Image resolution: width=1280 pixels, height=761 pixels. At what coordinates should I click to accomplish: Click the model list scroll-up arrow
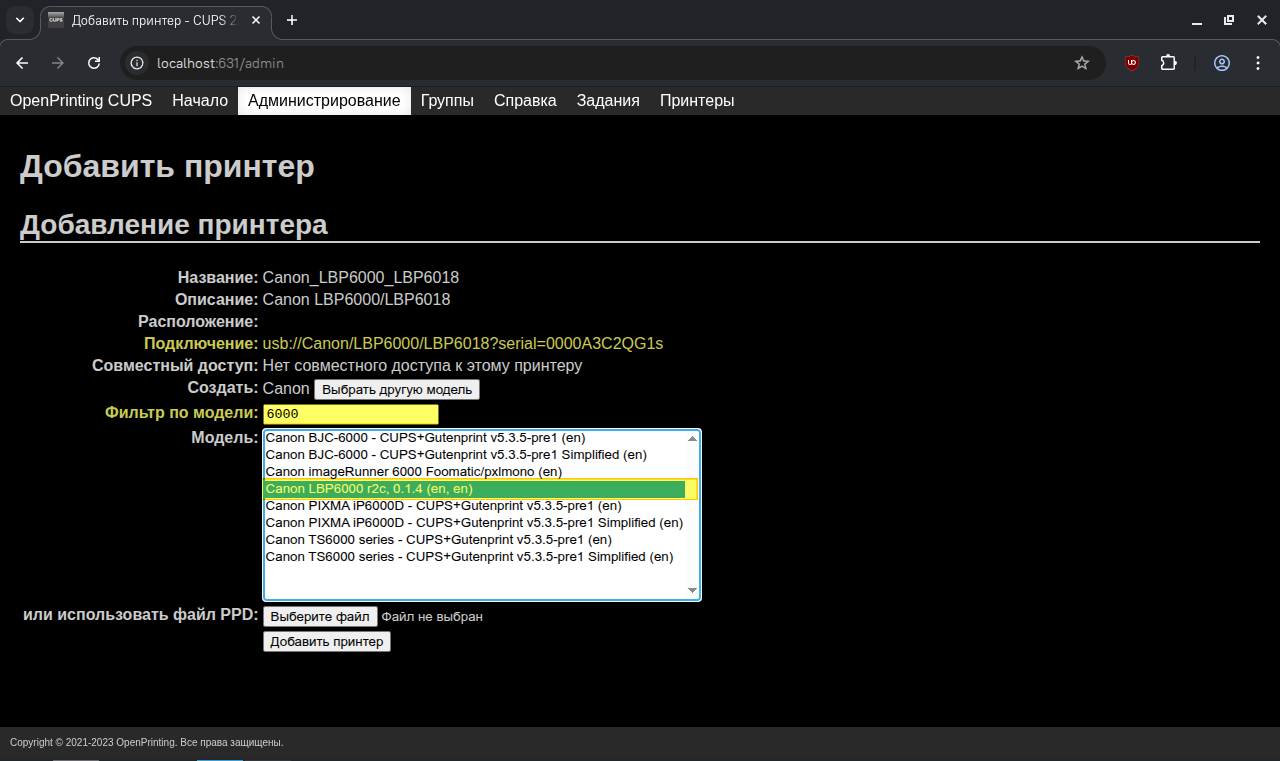click(x=692, y=438)
